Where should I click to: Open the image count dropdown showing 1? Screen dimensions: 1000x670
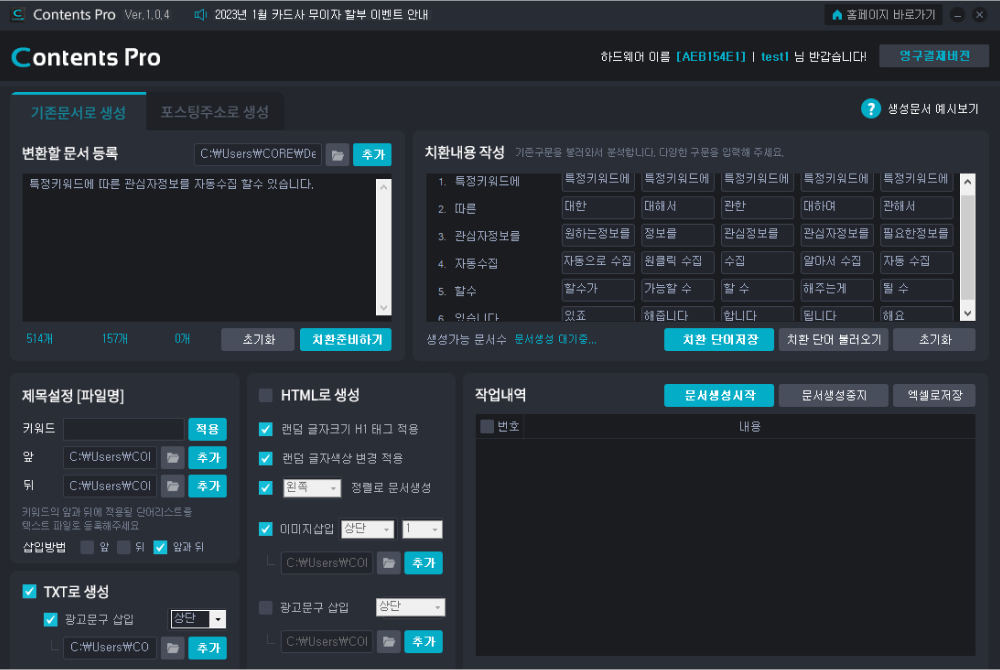(x=422, y=528)
